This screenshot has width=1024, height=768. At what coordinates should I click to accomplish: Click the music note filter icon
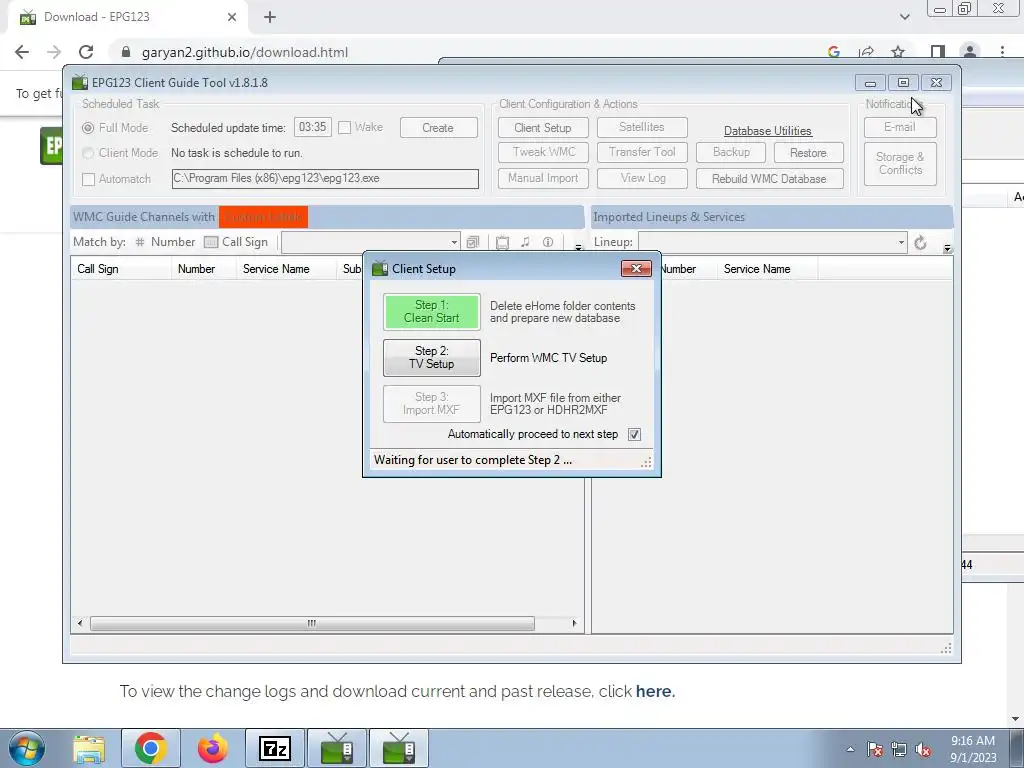pos(525,242)
